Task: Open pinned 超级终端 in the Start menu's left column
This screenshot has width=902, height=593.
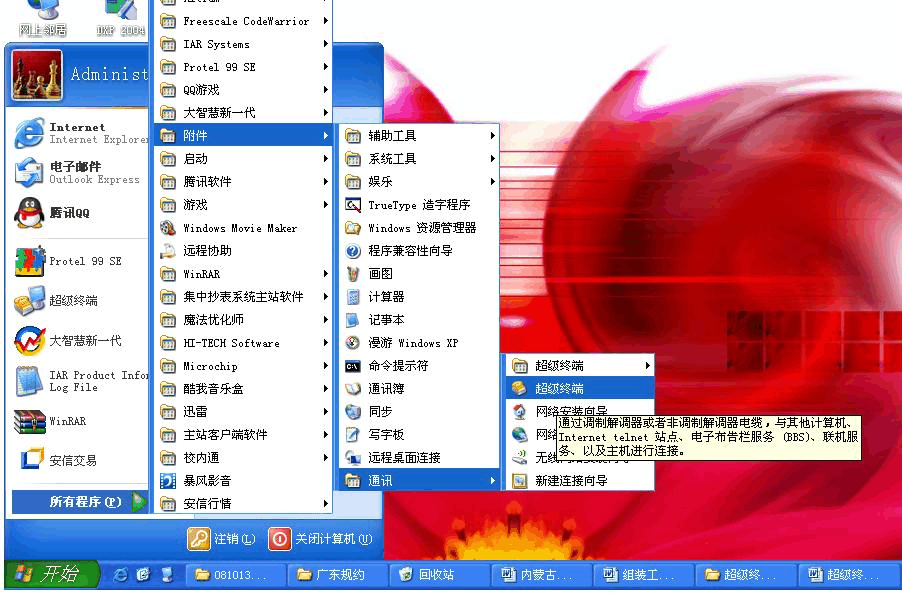Action: tap(79, 300)
